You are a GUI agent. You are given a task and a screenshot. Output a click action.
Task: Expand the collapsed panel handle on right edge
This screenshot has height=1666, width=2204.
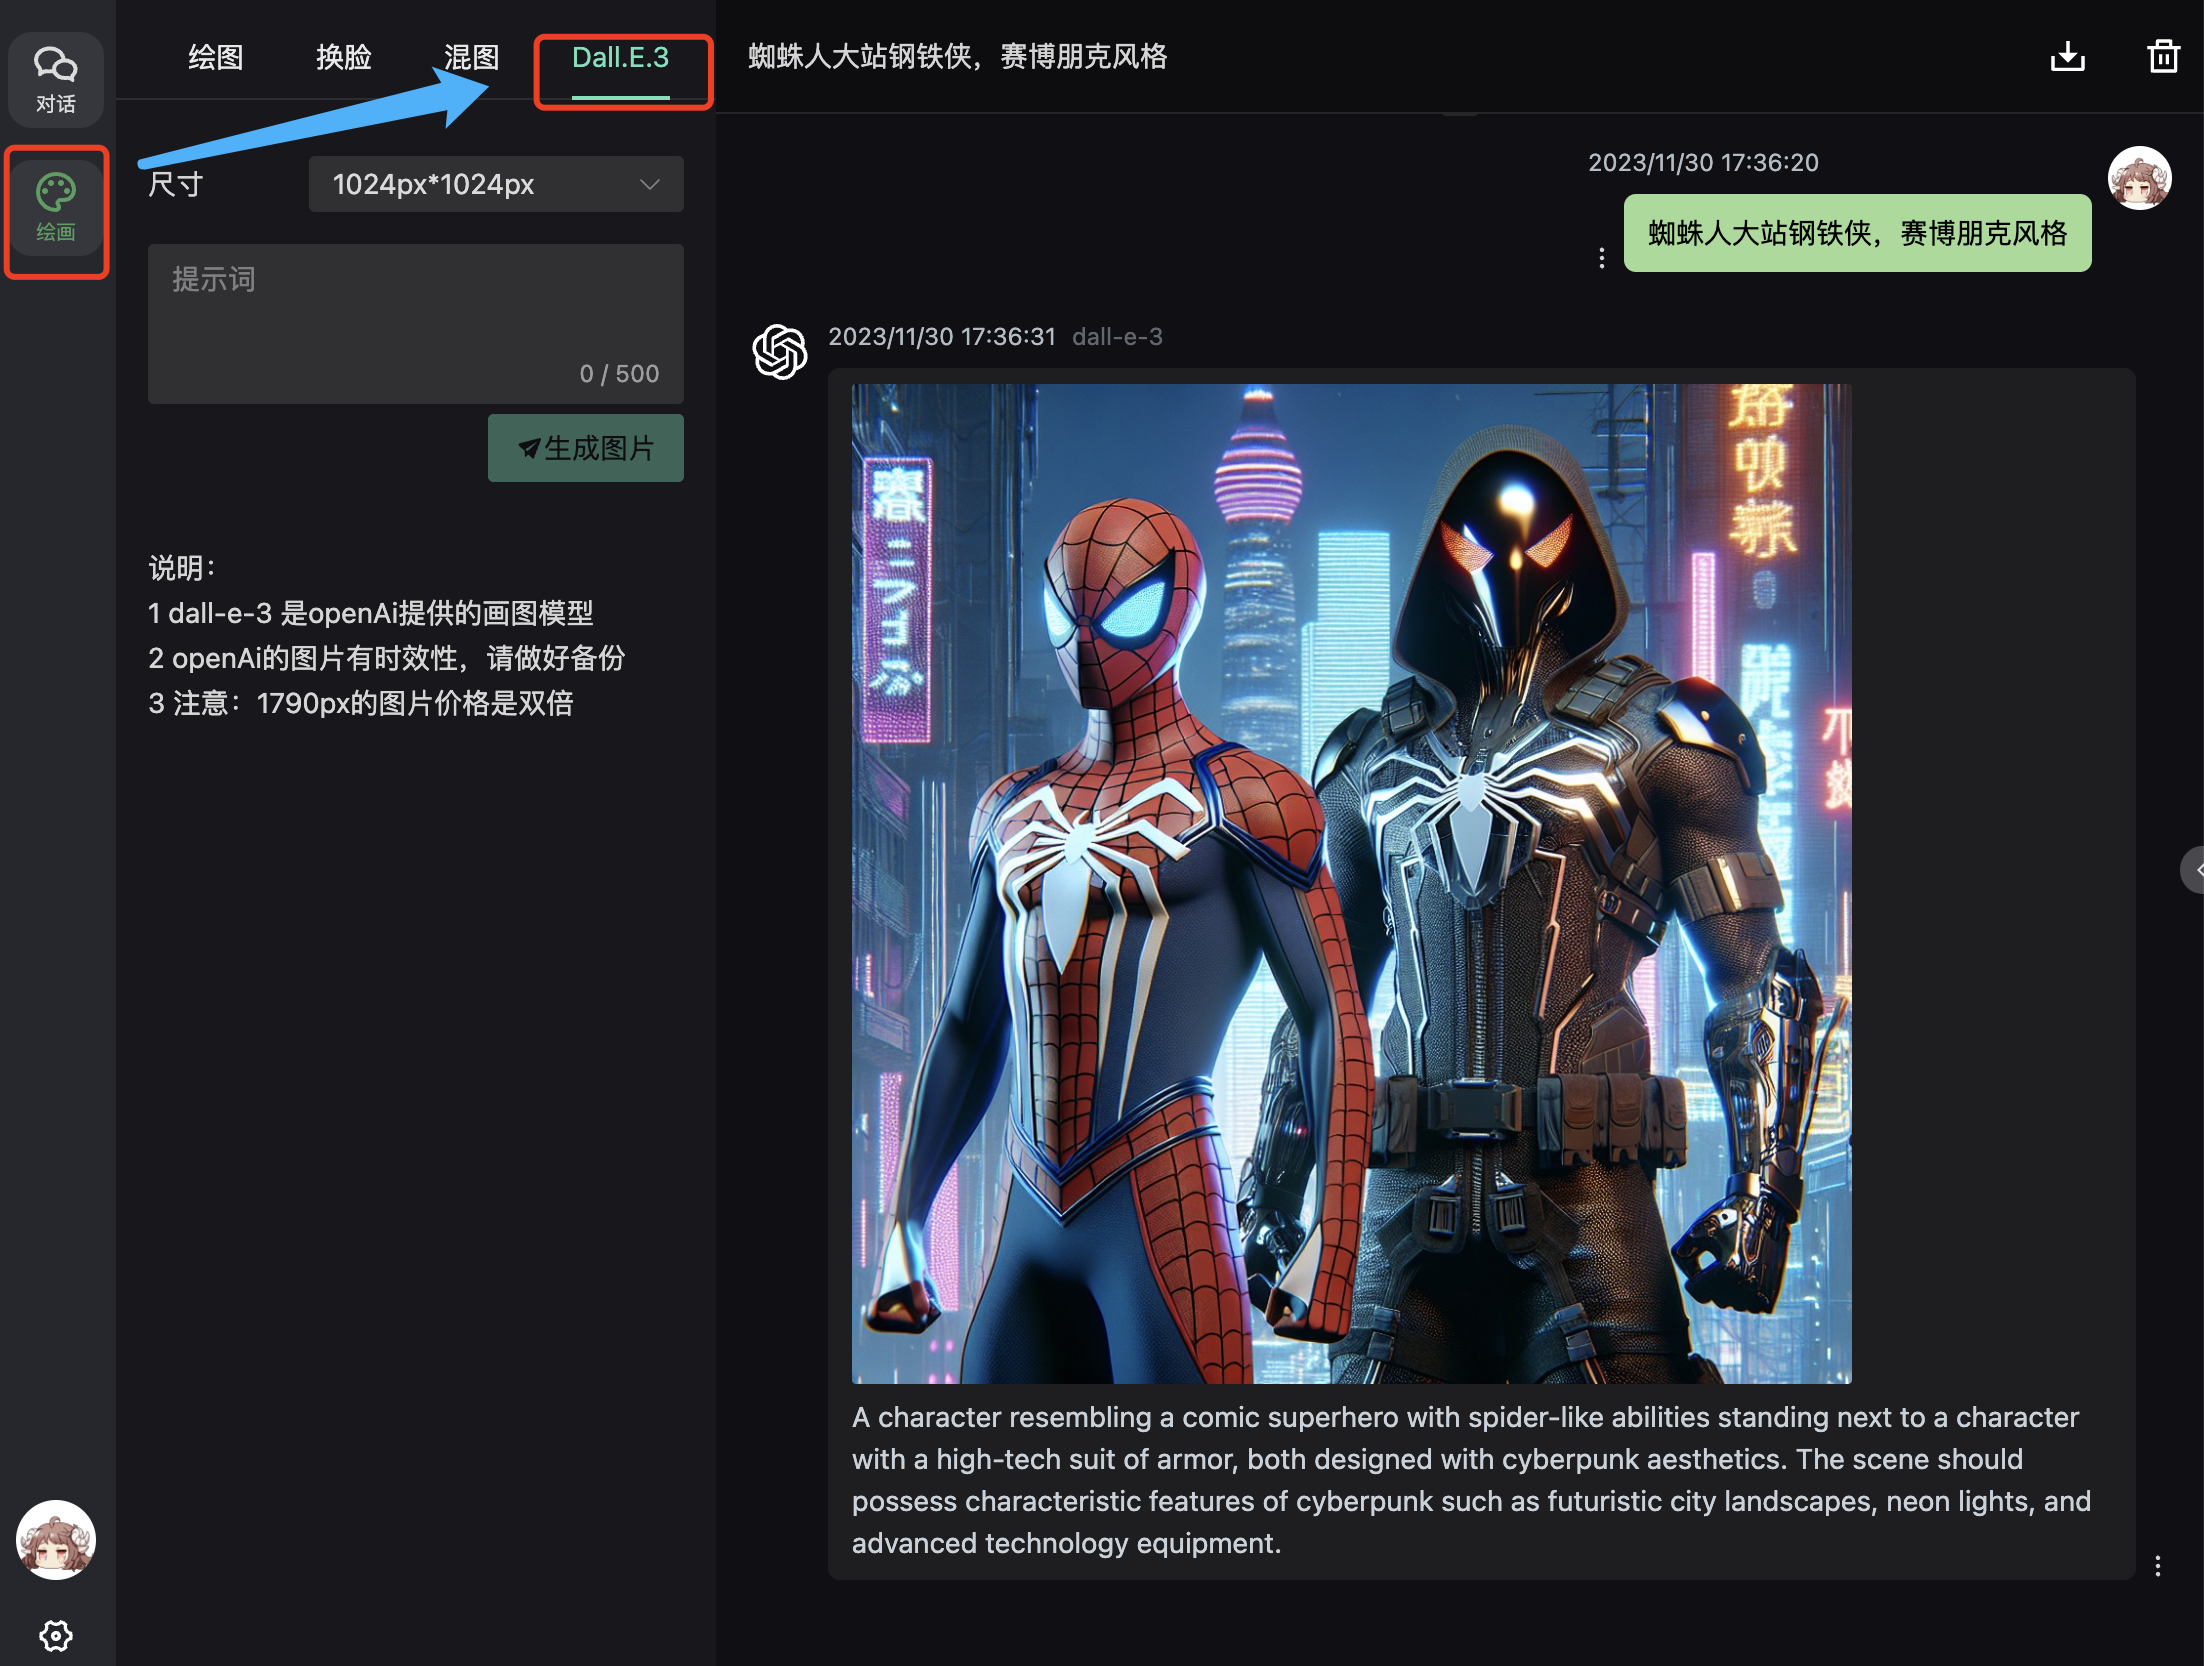click(2194, 869)
